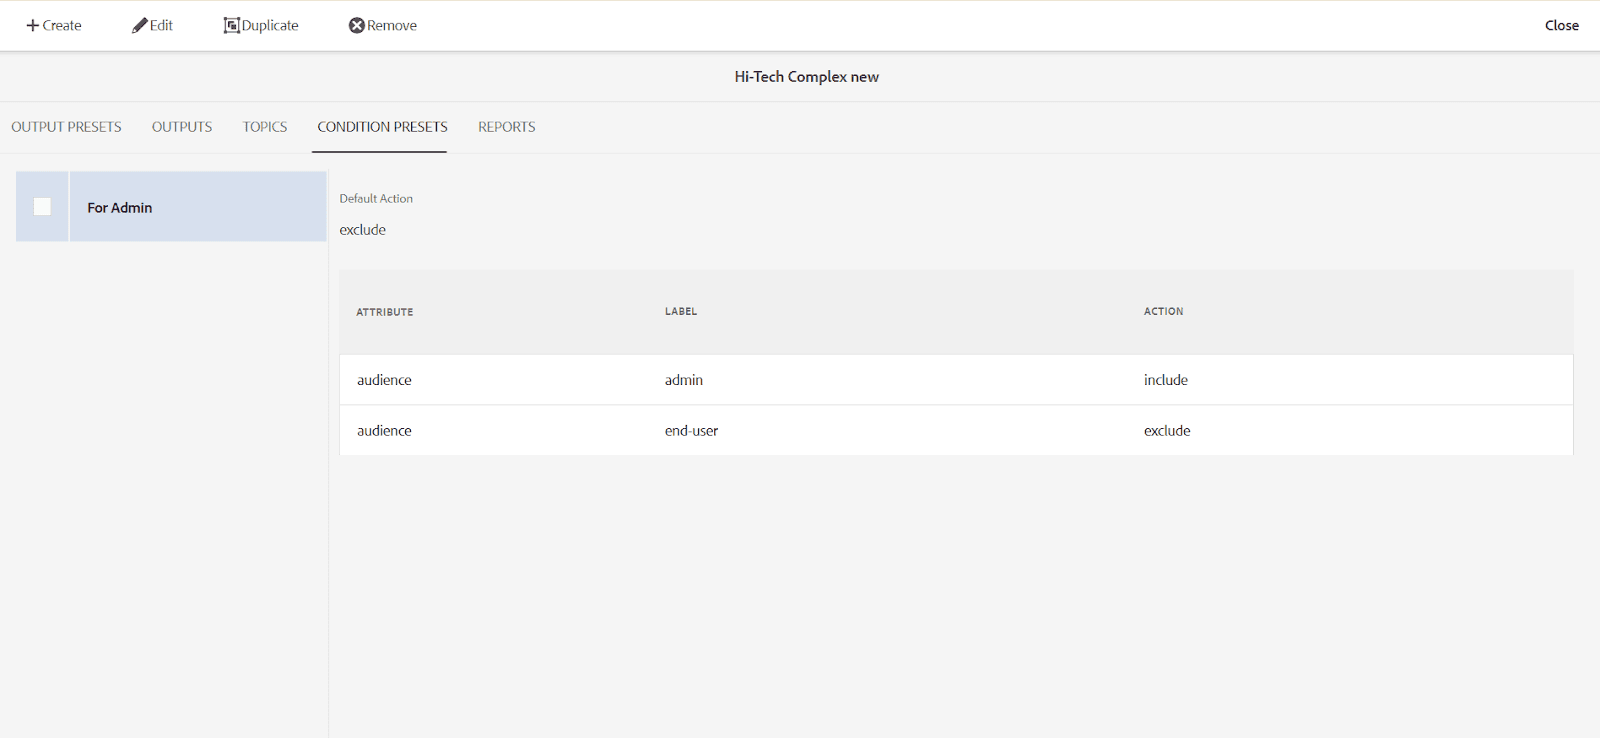This screenshot has width=1600, height=738.
Task: Select the end-user label cell
Action: click(x=691, y=431)
